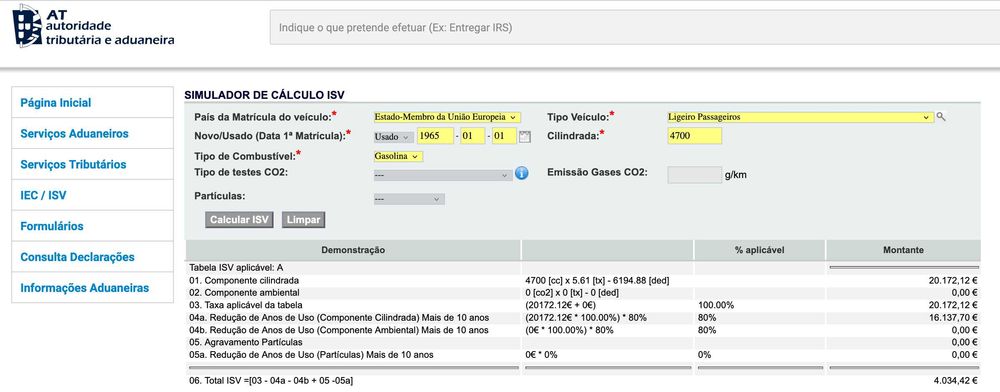The width and height of the screenshot is (1000, 392).
Task: Click the % aplicável column header
Action: (760, 250)
